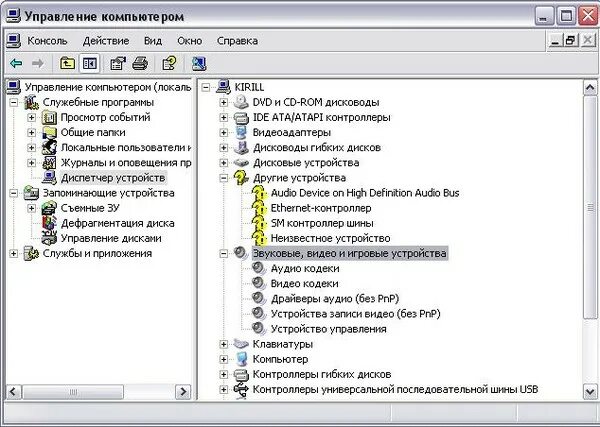The height and width of the screenshot is (427, 600).
Task: Click the Контроллеры гибких дисков icon
Action: 241,374
